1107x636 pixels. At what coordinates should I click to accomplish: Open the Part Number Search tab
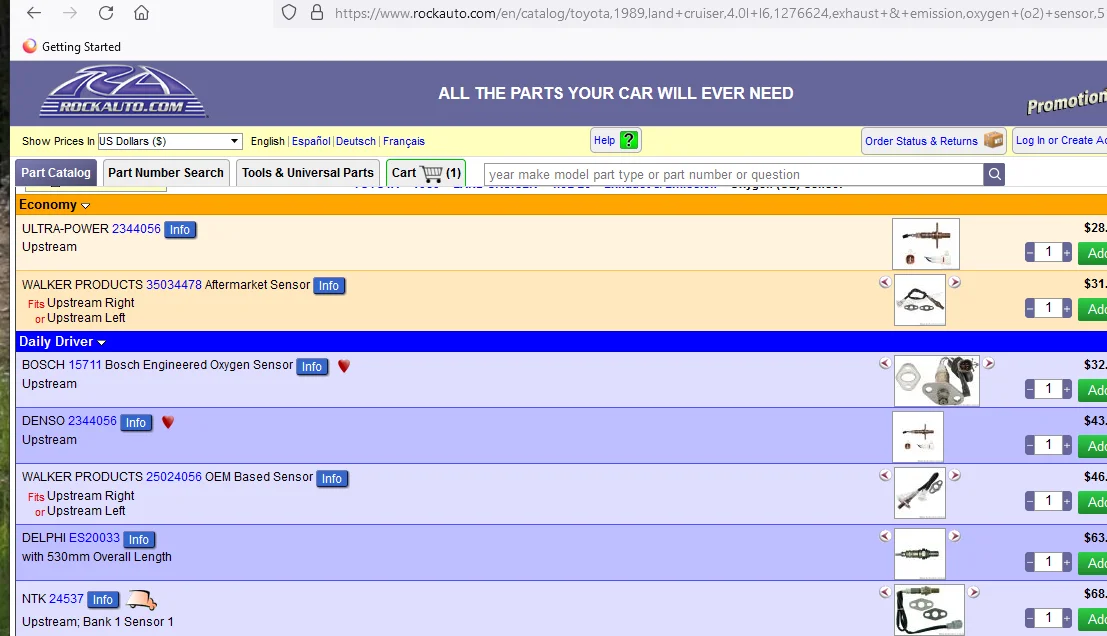166,173
